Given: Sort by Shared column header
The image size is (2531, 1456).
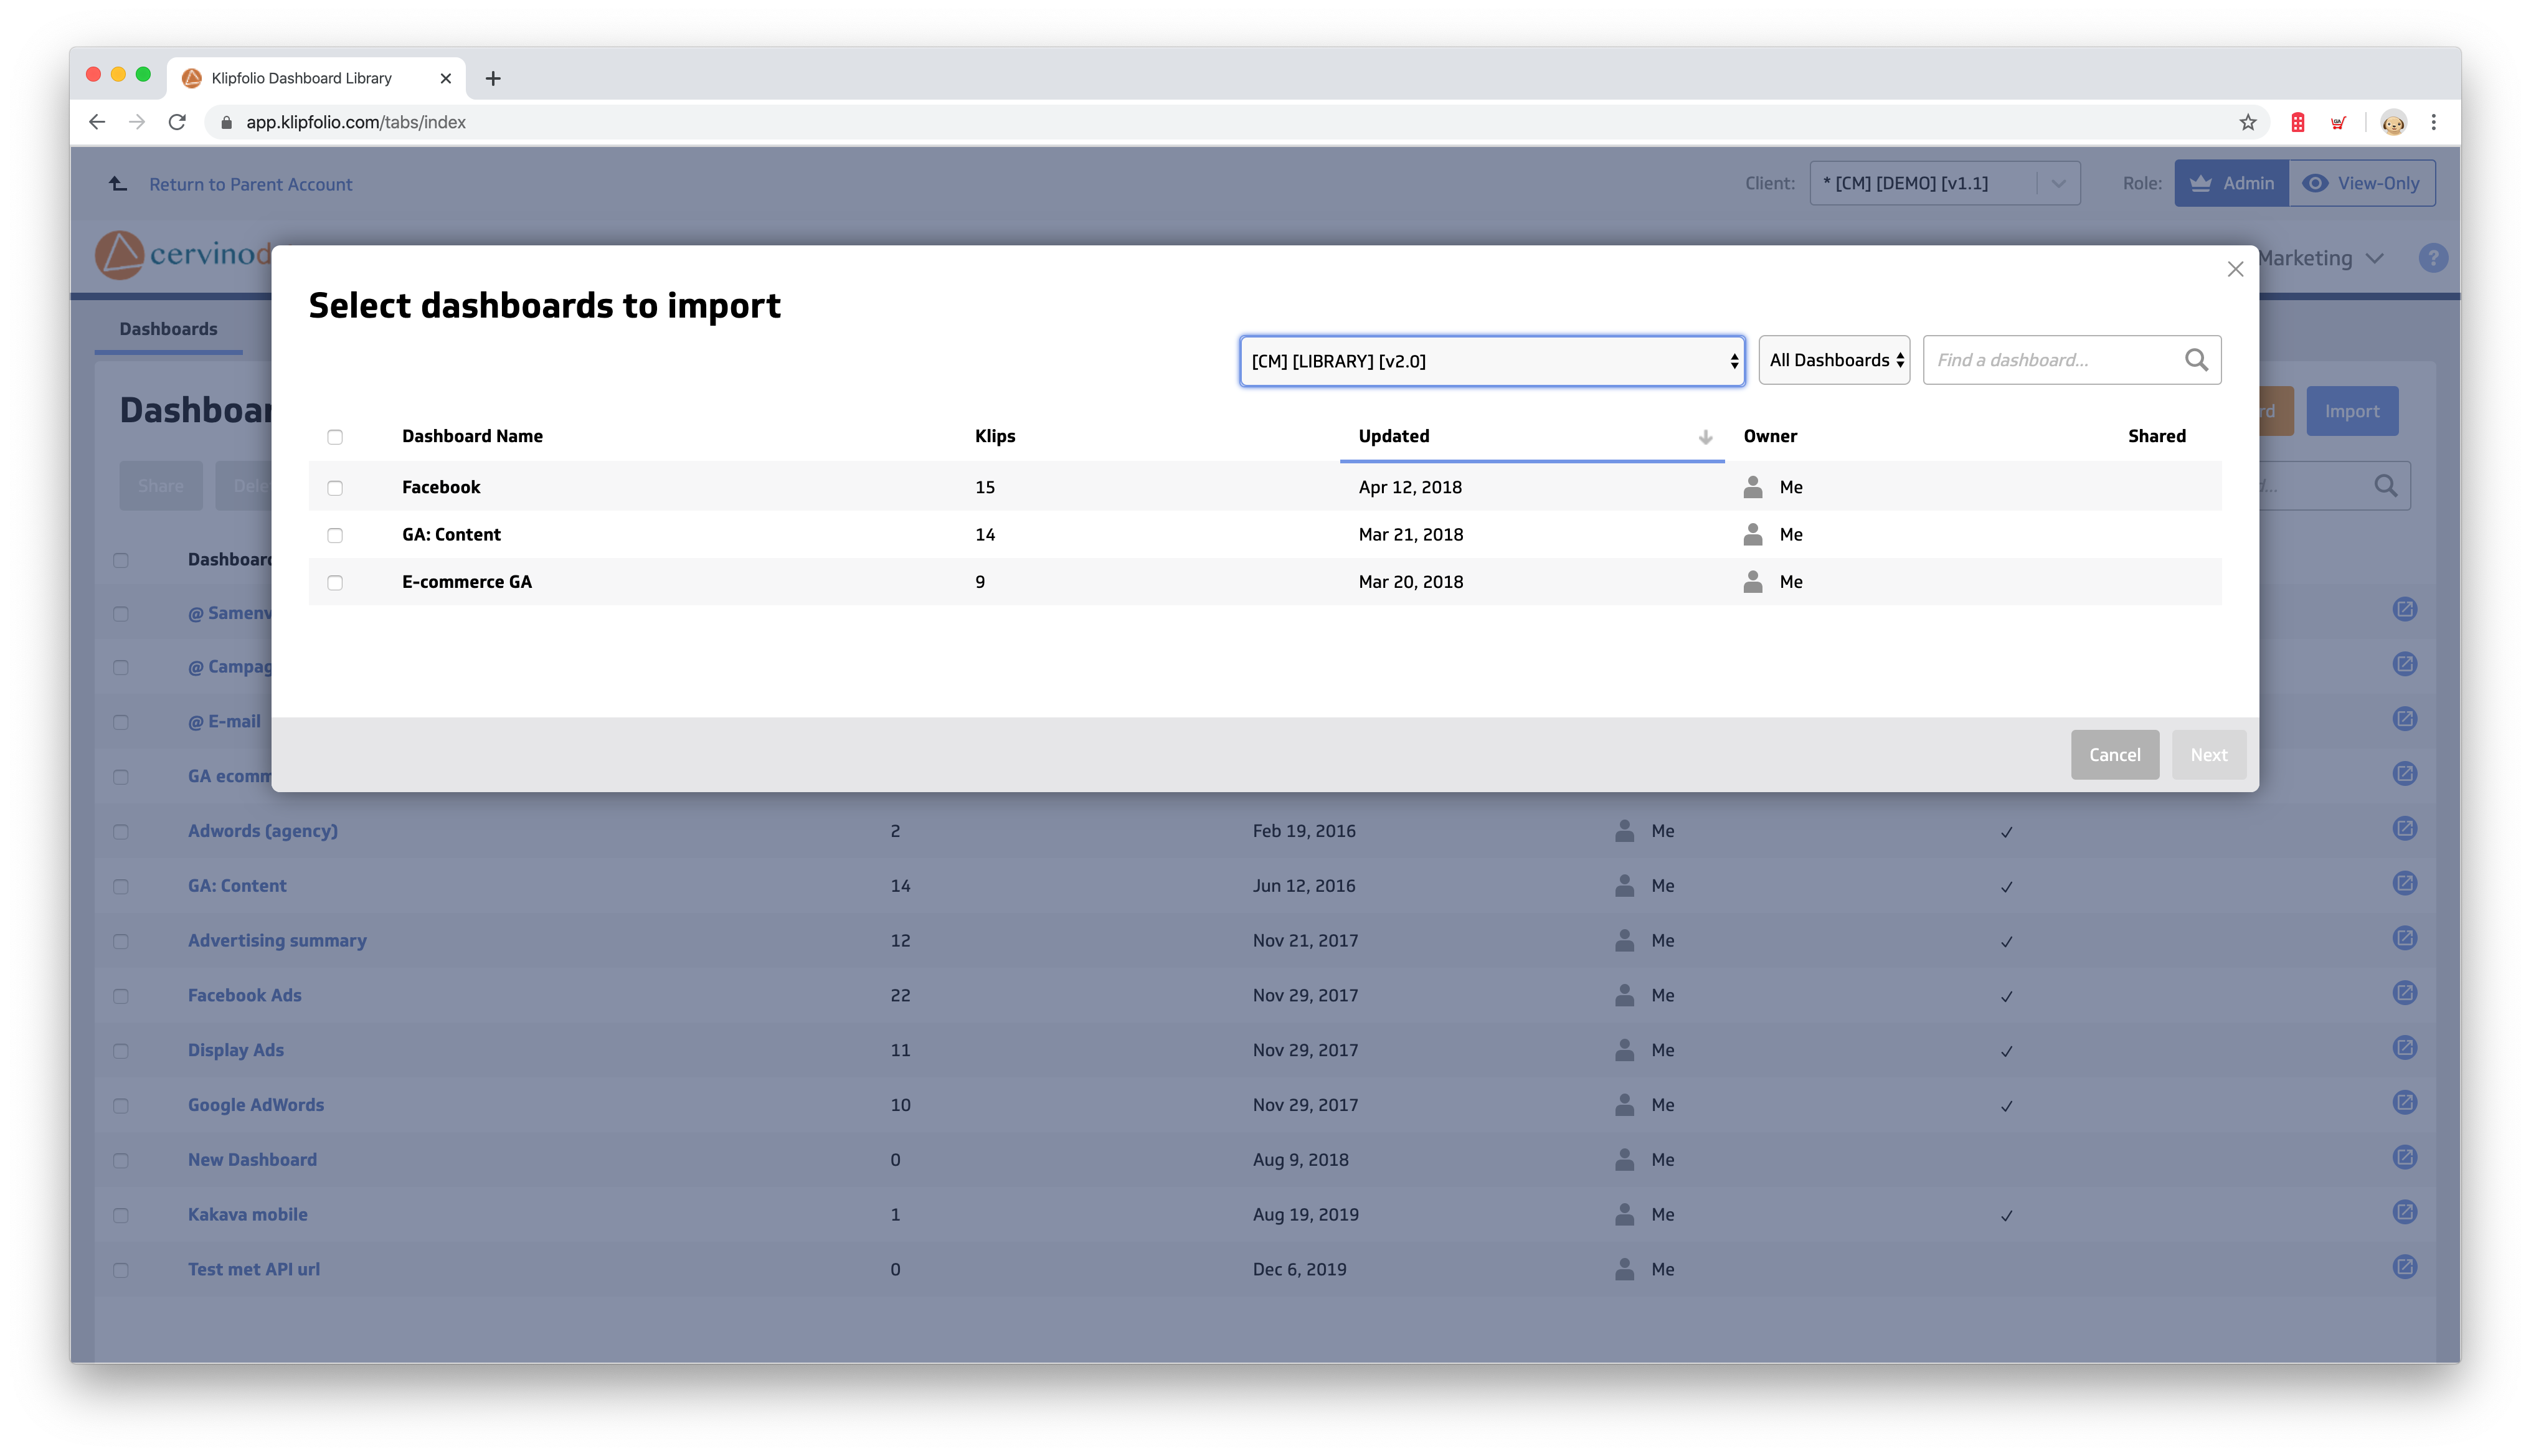Looking at the screenshot, I should tap(2156, 436).
